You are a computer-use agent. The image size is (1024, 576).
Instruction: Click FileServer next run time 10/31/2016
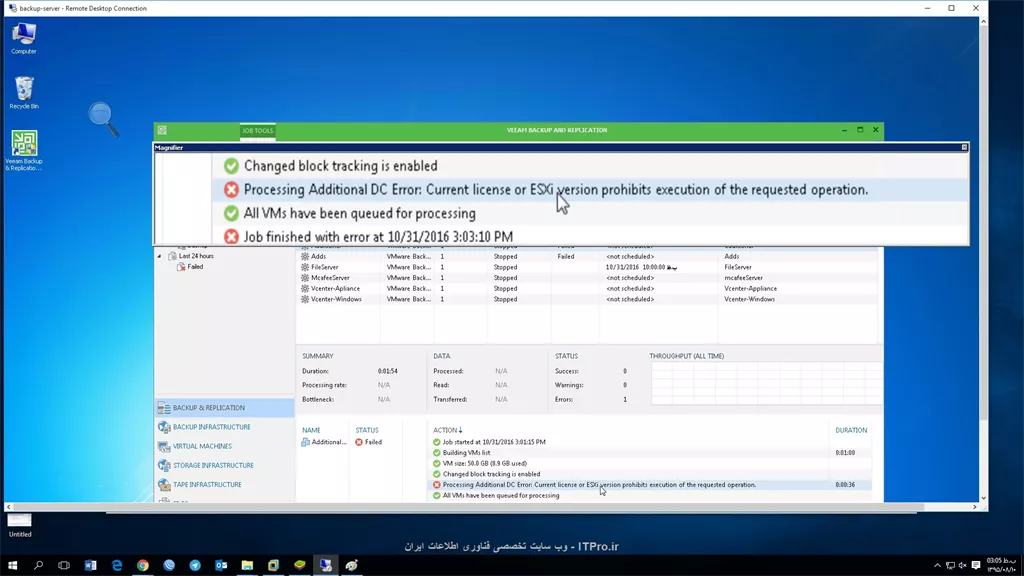pyautogui.click(x=641, y=267)
